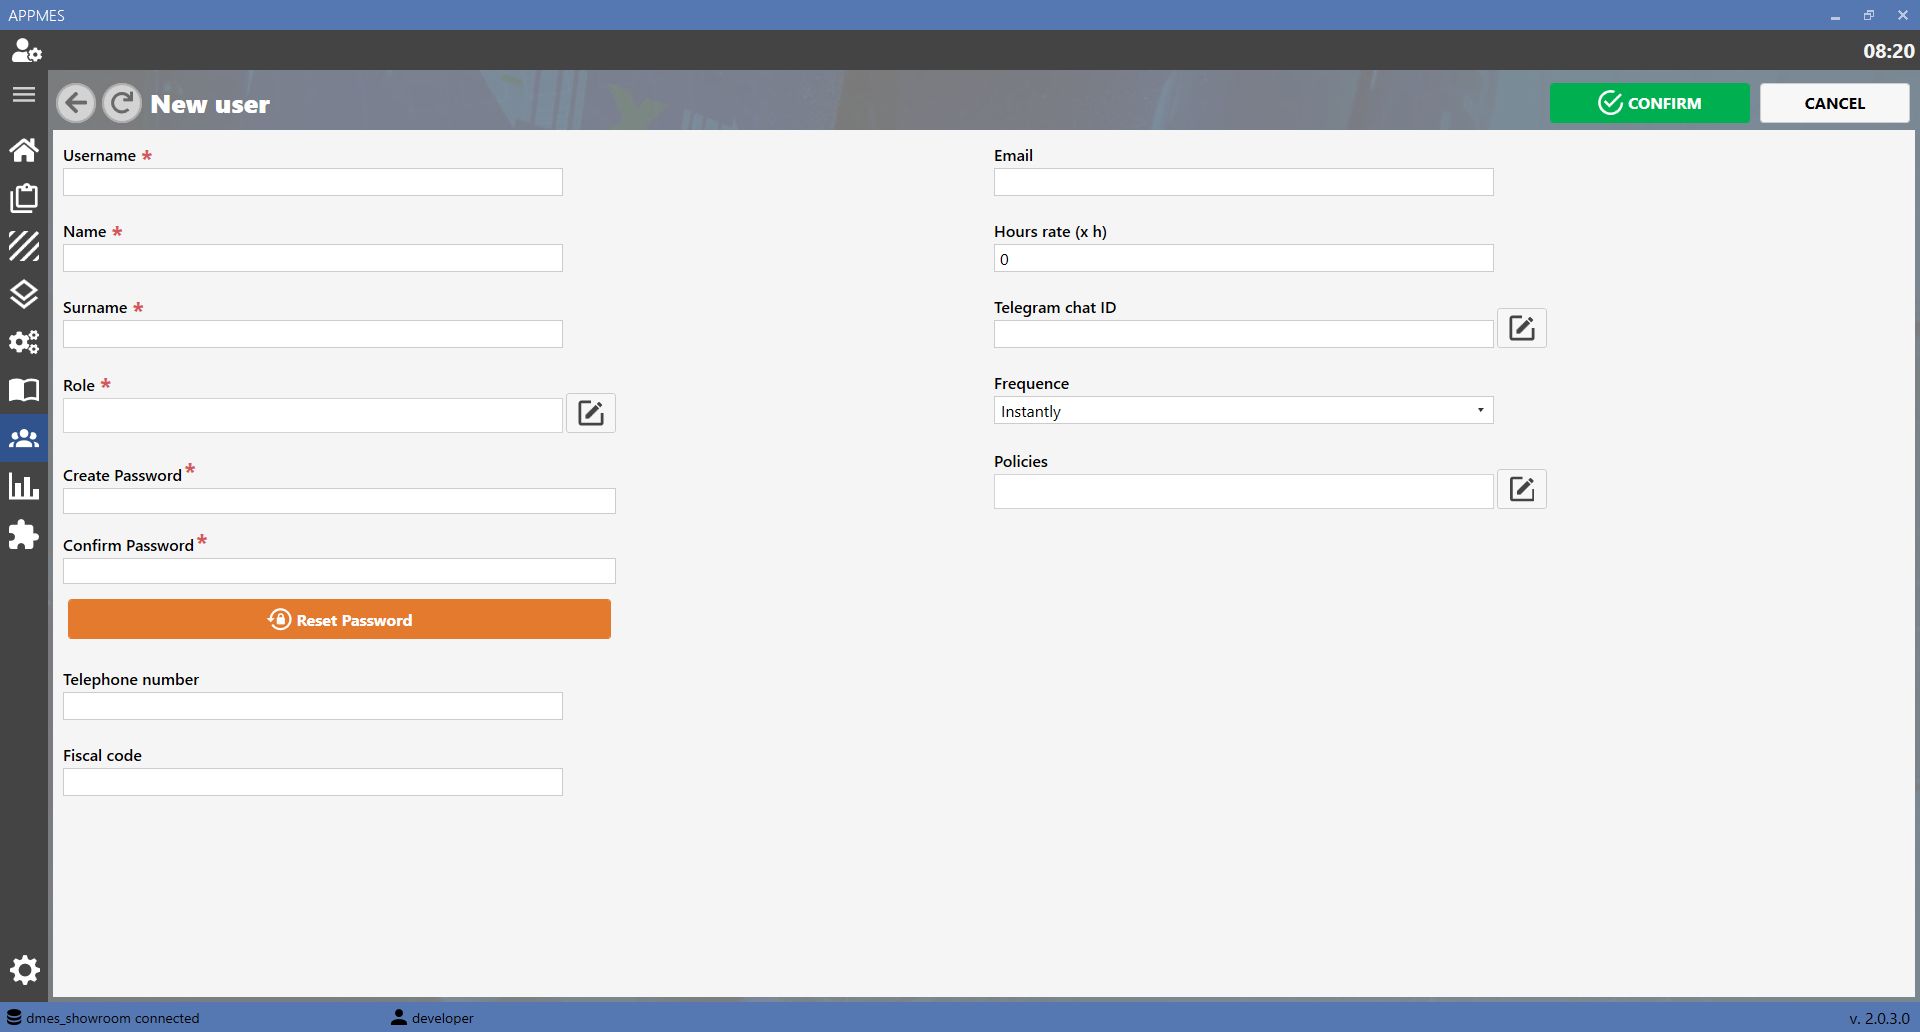
Task: Open the puzzle piece plugins sidebar icon
Action: click(x=24, y=534)
